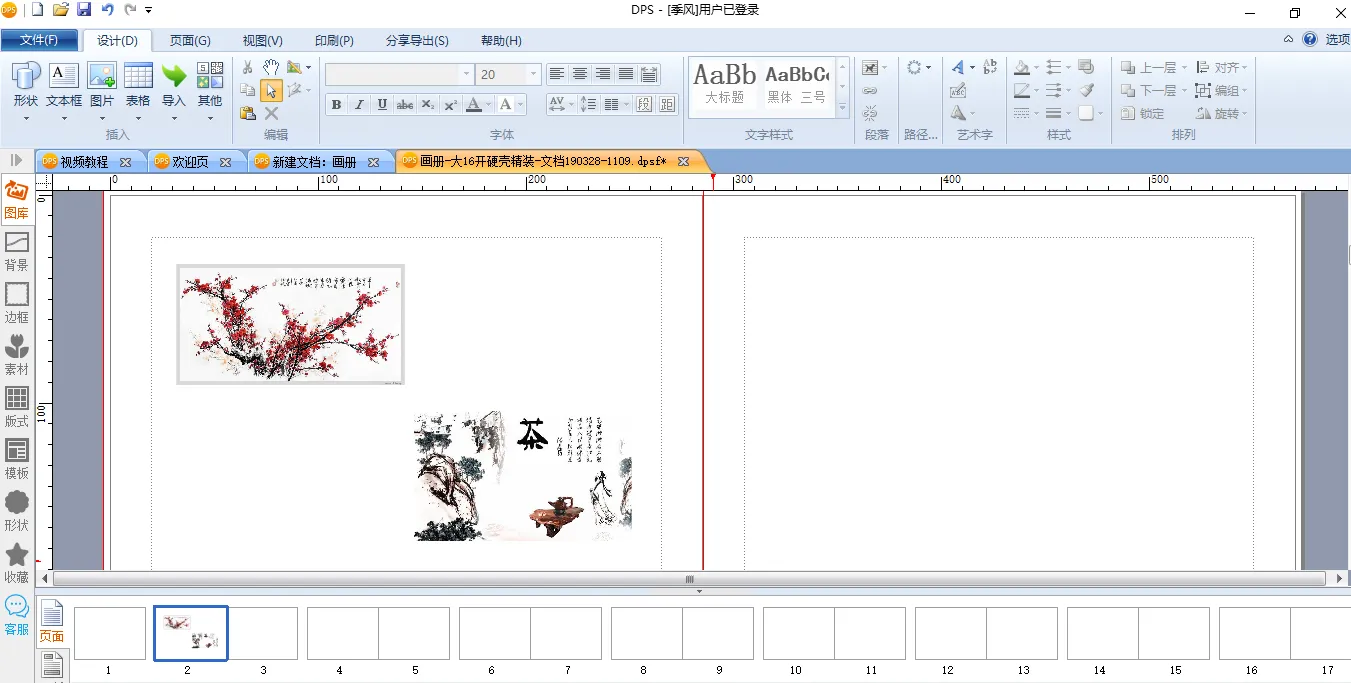
Task: Select page 4 thumbnail in page strip
Action: (342, 634)
